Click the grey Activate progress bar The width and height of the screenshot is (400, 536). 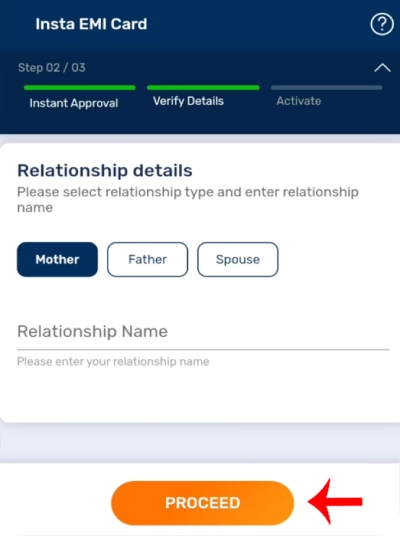point(326,88)
